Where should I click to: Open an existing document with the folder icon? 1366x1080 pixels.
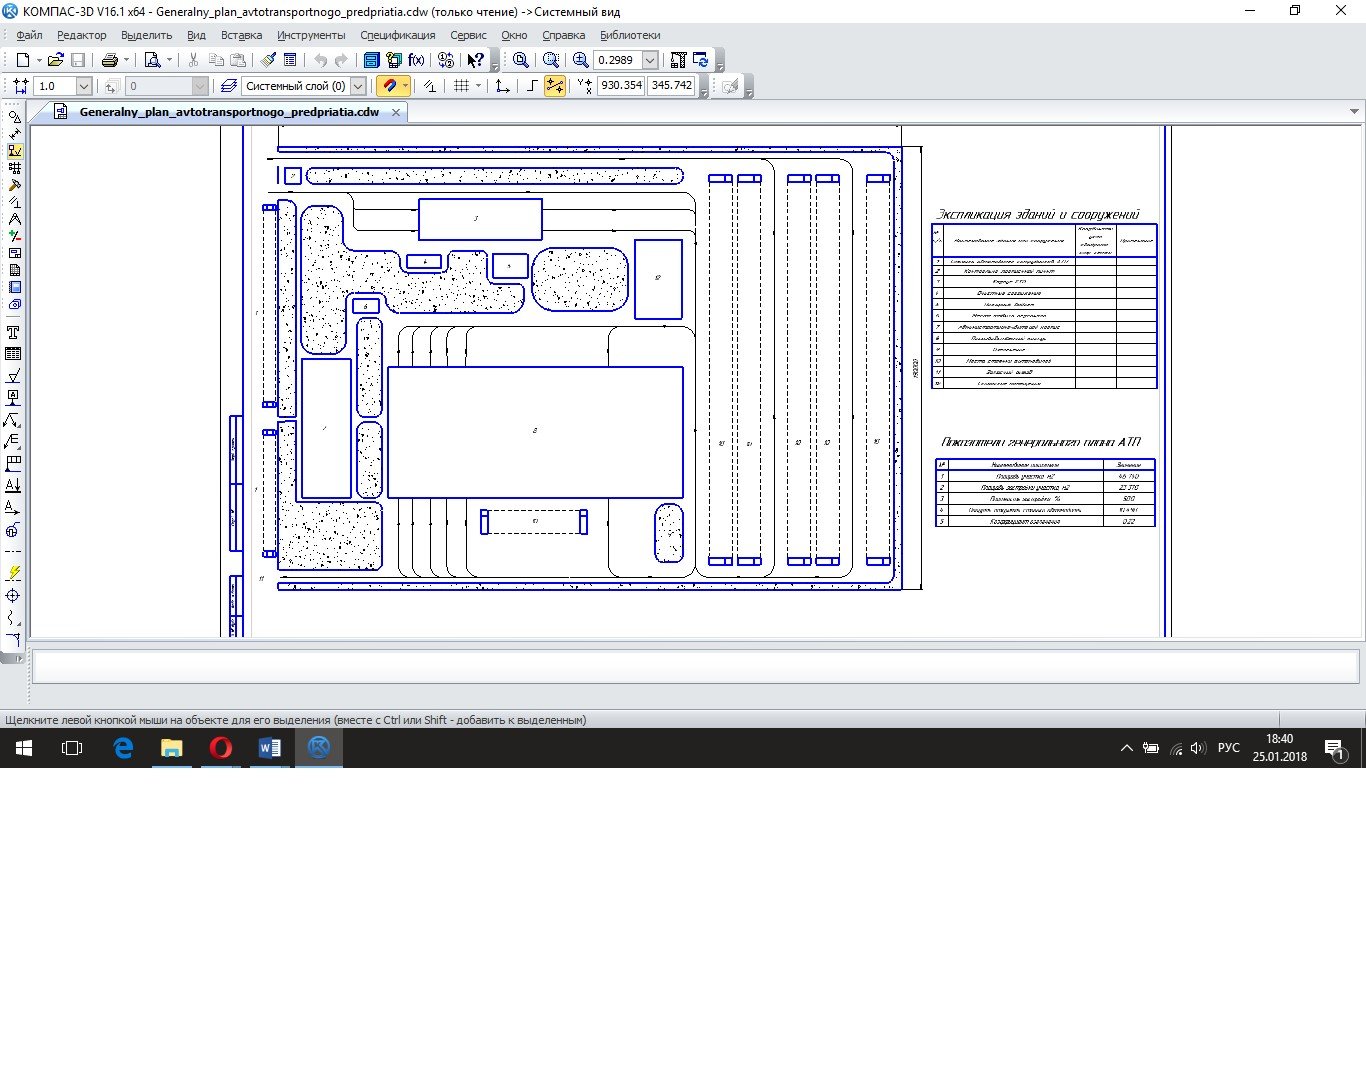tap(55, 60)
